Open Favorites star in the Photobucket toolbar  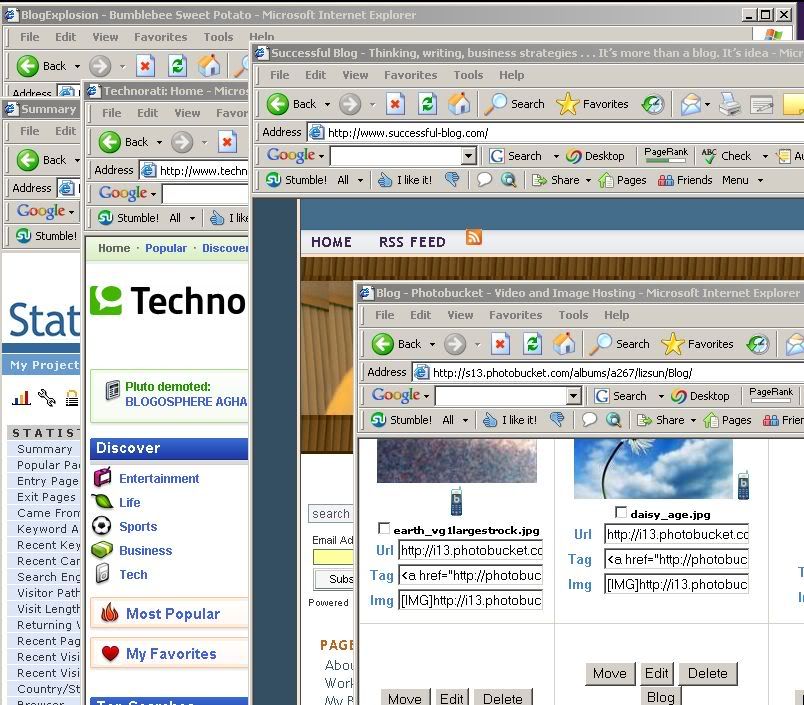pos(697,344)
